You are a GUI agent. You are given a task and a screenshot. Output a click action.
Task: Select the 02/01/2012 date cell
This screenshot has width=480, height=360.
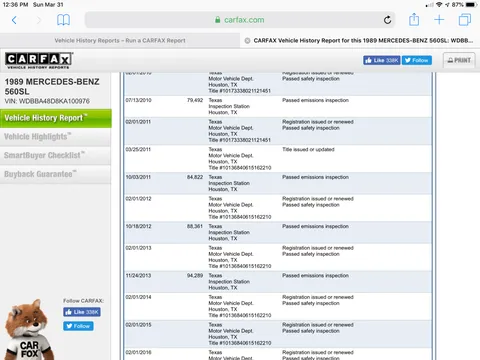(x=138, y=199)
